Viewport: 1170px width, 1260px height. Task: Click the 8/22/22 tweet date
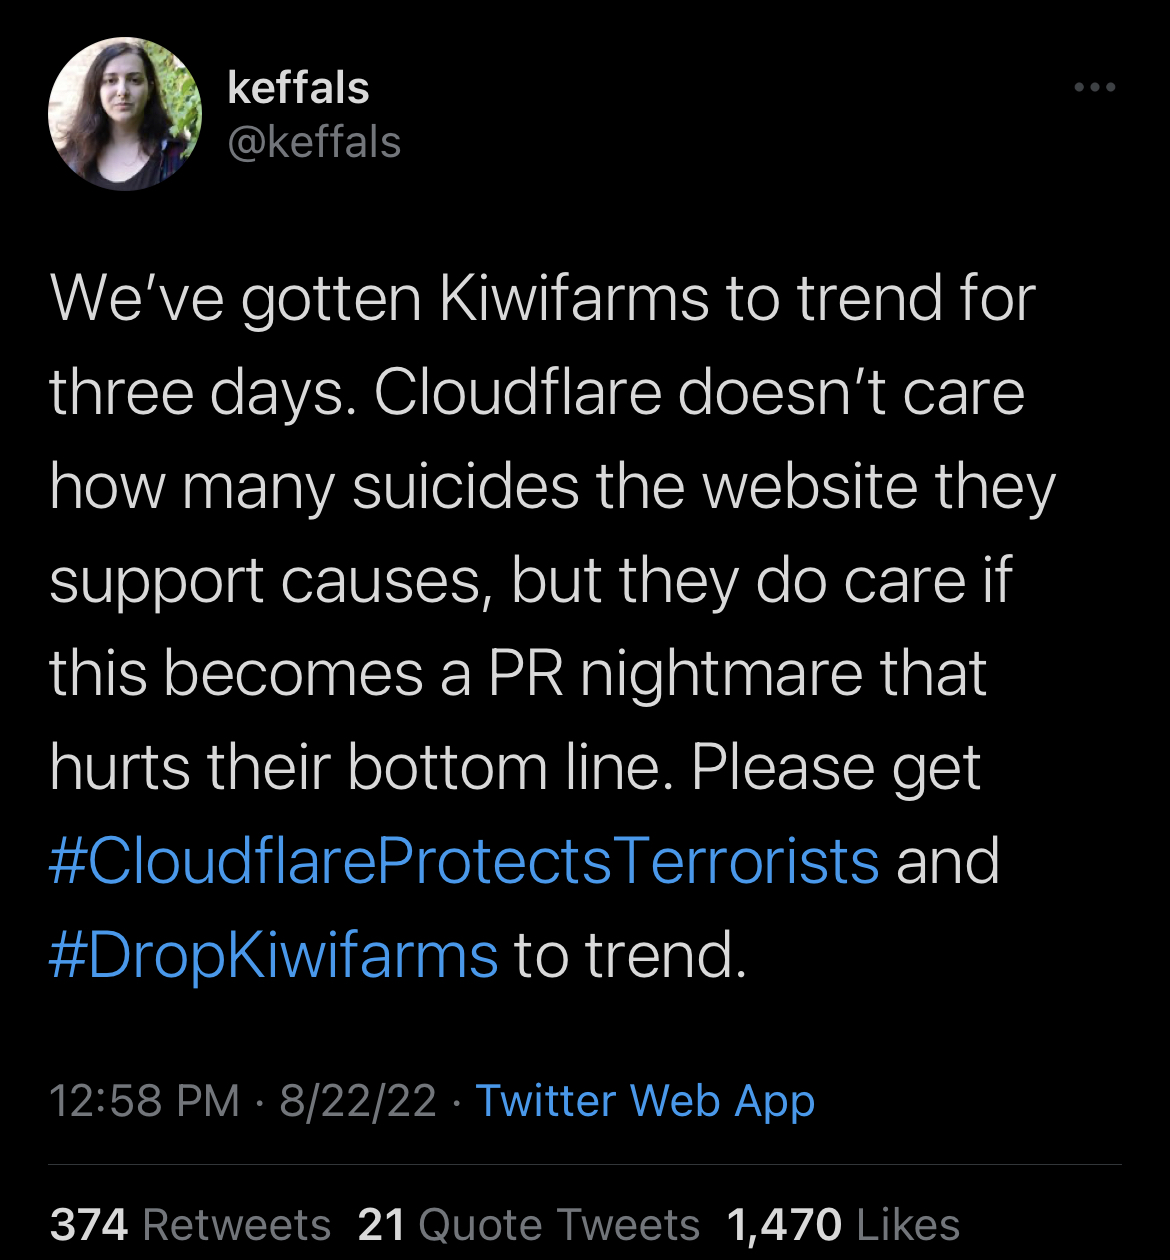(x=358, y=1101)
